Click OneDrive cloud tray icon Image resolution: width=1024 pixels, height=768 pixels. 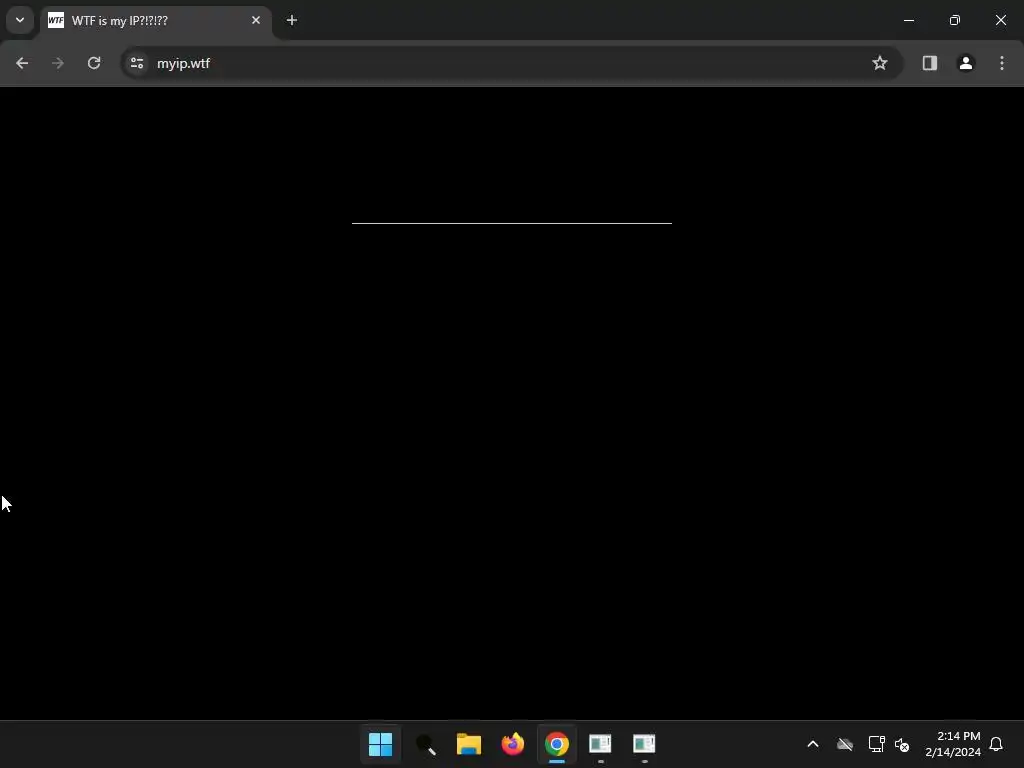click(x=845, y=744)
